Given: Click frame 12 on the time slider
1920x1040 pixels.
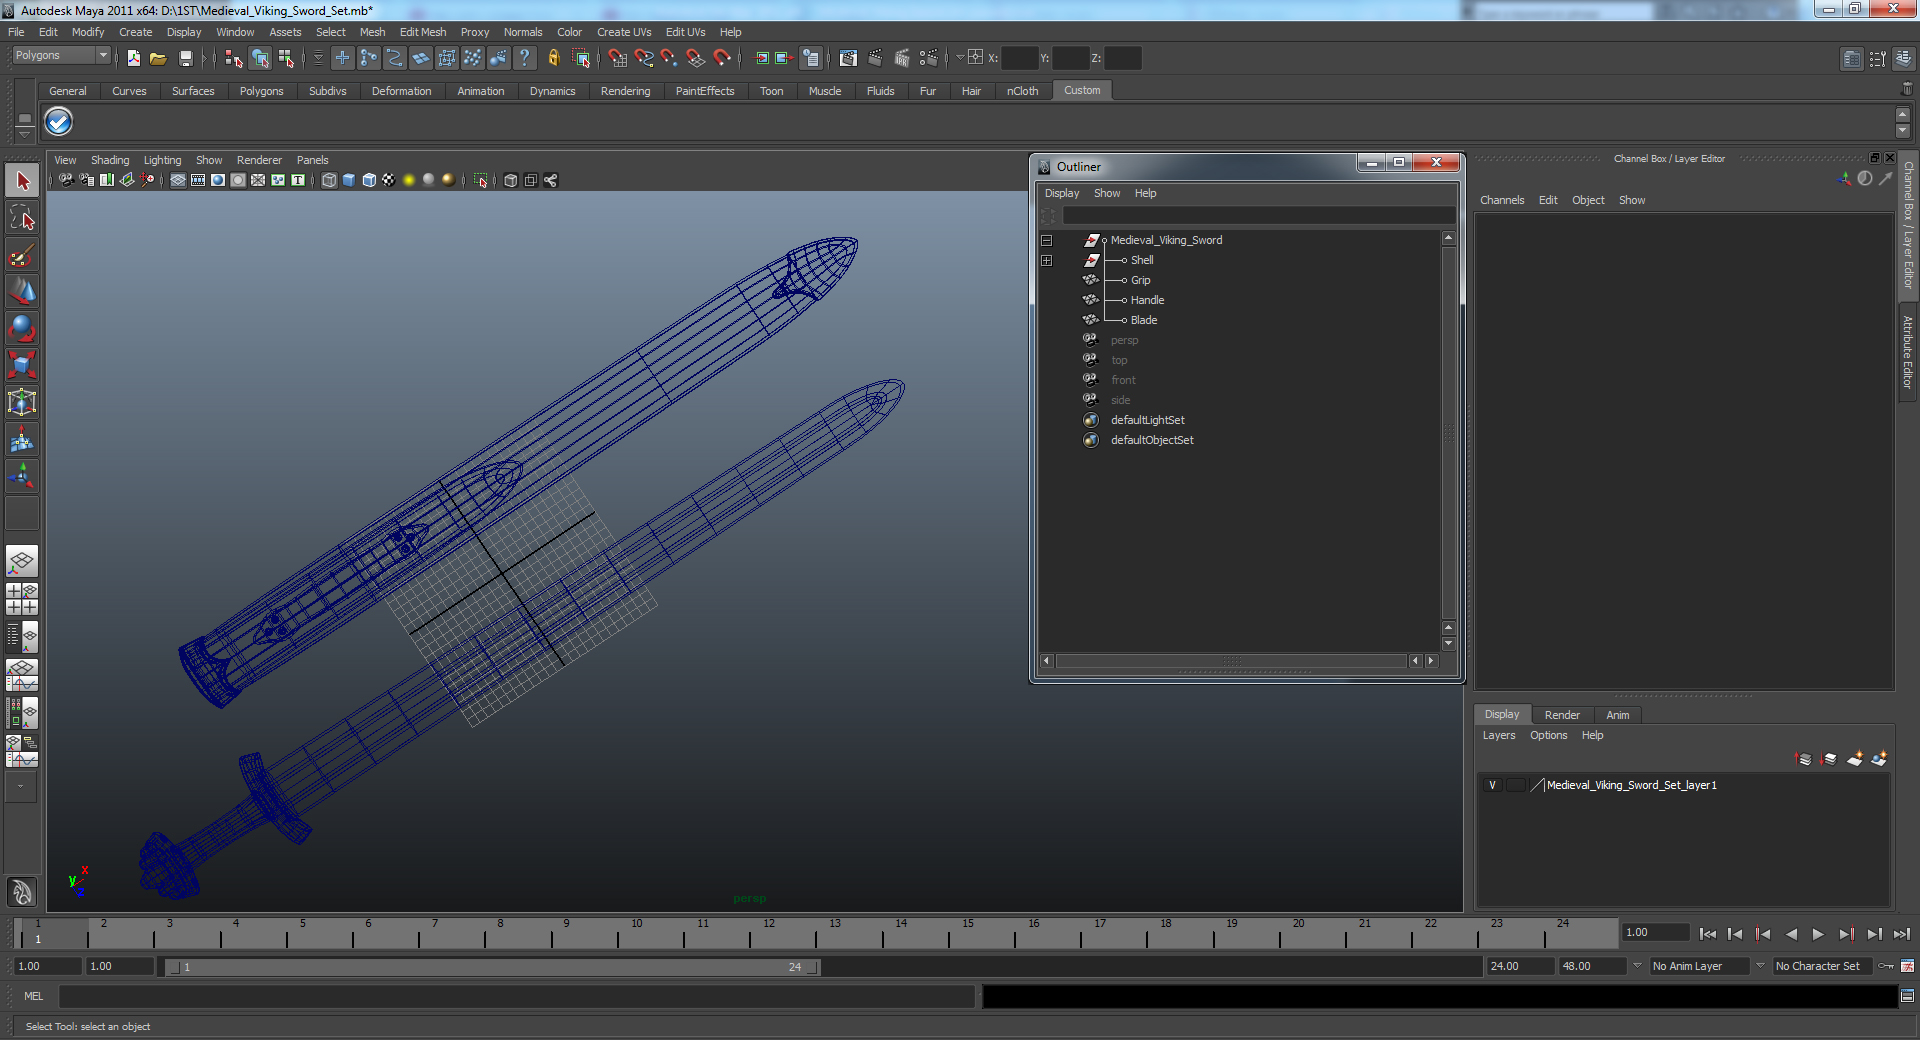Looking at the screenshot, I should point(769,934).
